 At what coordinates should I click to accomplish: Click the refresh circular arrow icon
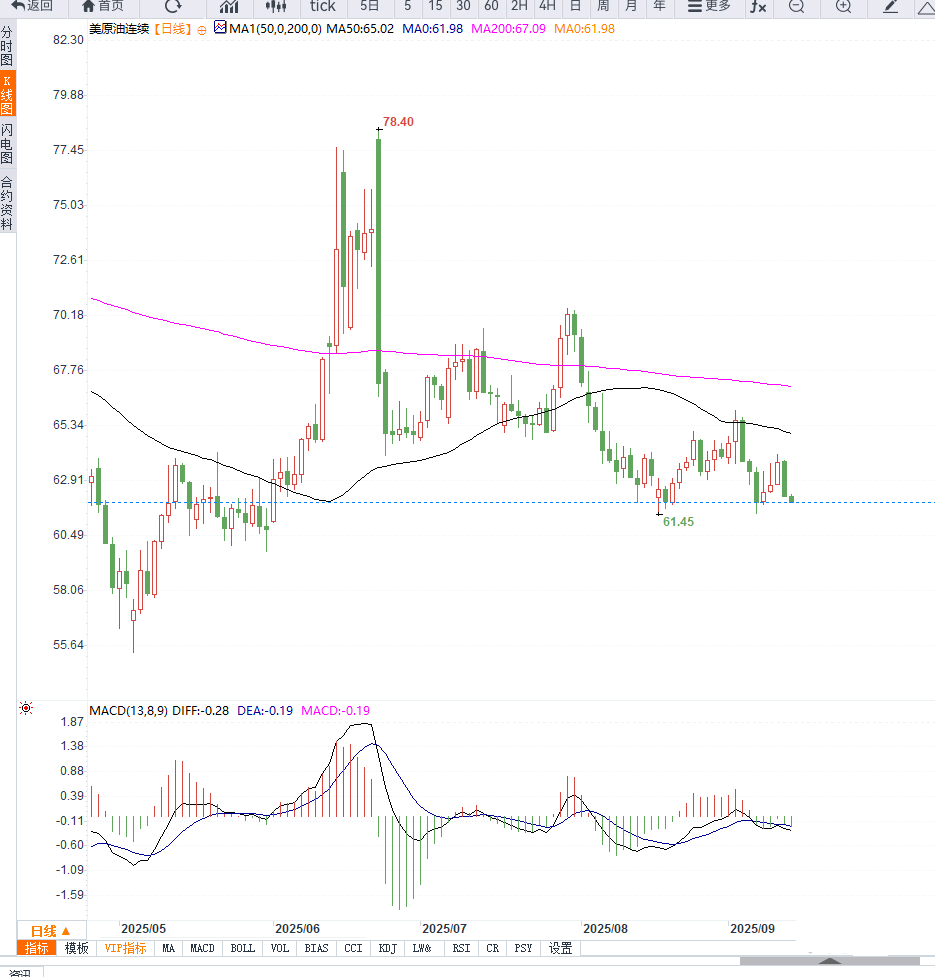173,6
